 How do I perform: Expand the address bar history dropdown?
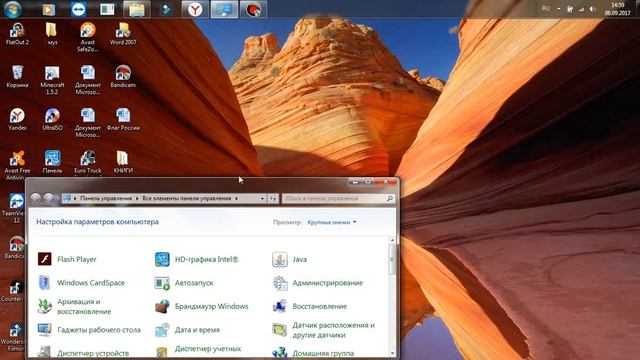click(x=262, y=198)
